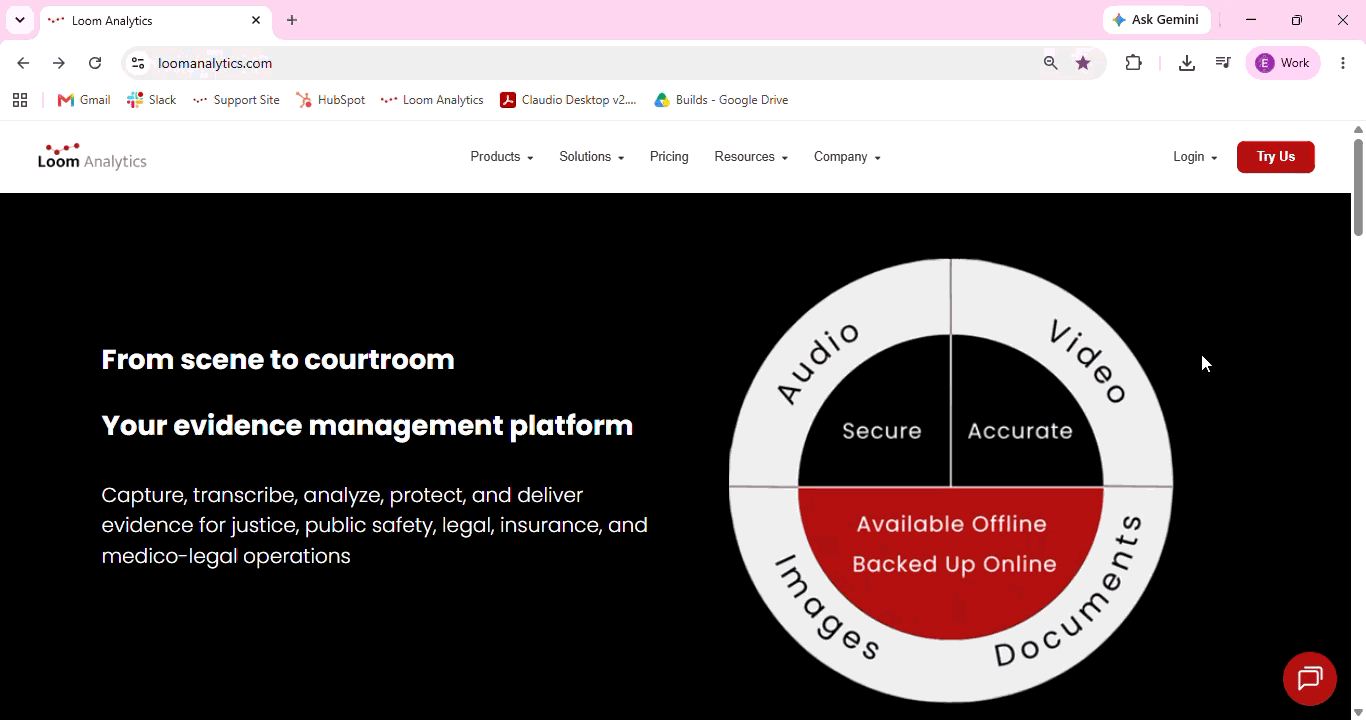Click the paragraph starting 'Capture, transcribe, analyze'
Image resolution: width=1366 pixels, height=720 pixels.
coord(375,525)
